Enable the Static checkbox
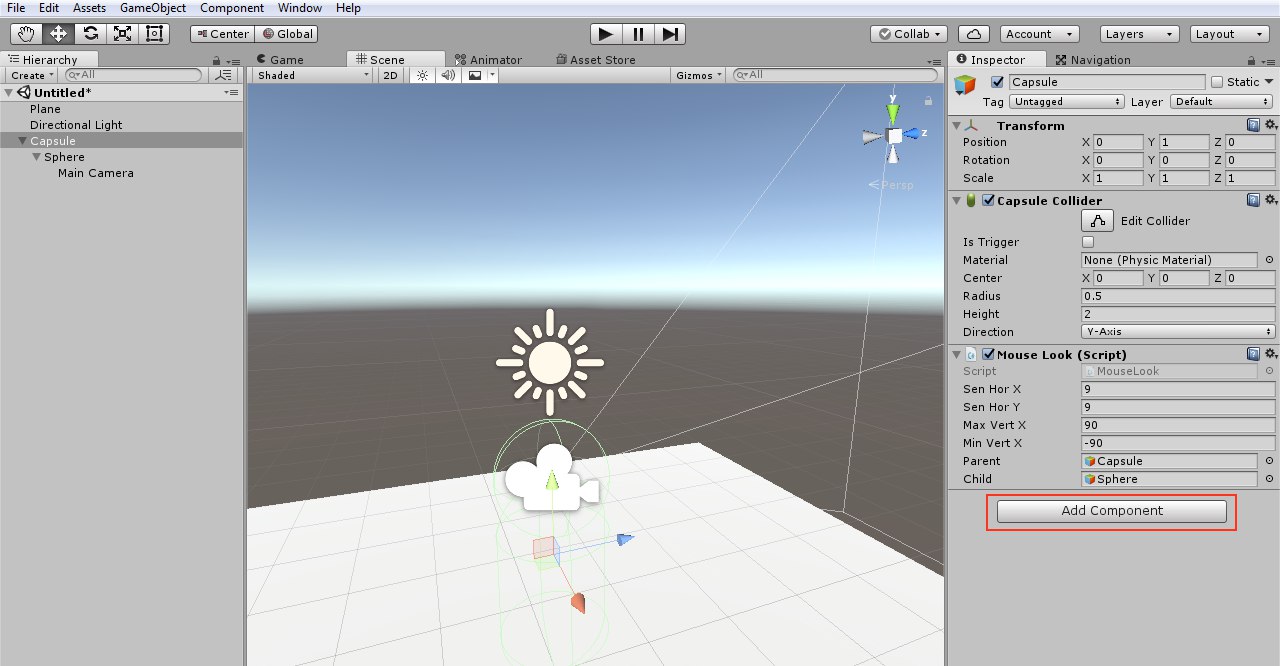This screenshot has width=1280, height=666. point(1217,82)
